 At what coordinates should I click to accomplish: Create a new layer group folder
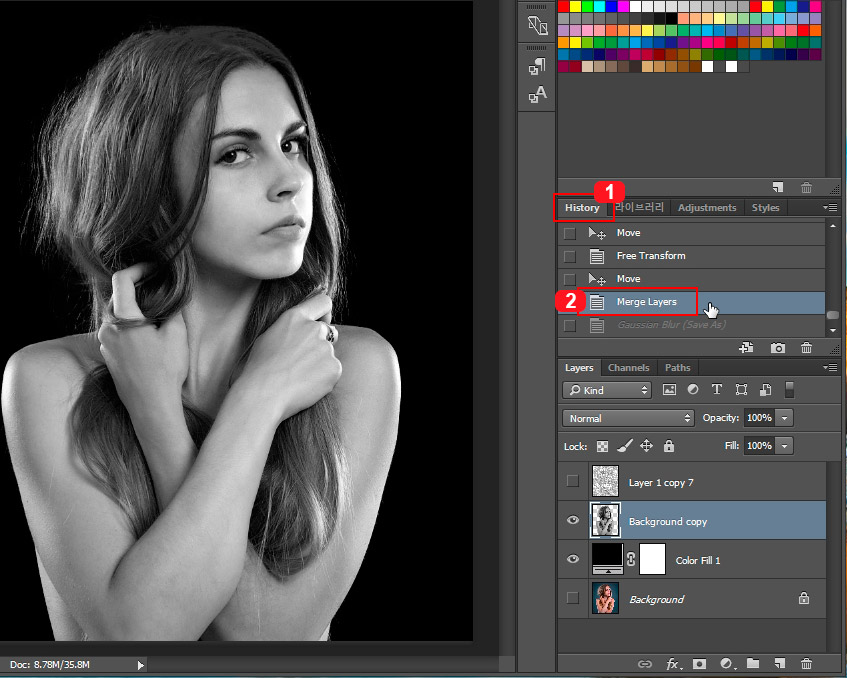pyautogui.click(x=753, y=663)
